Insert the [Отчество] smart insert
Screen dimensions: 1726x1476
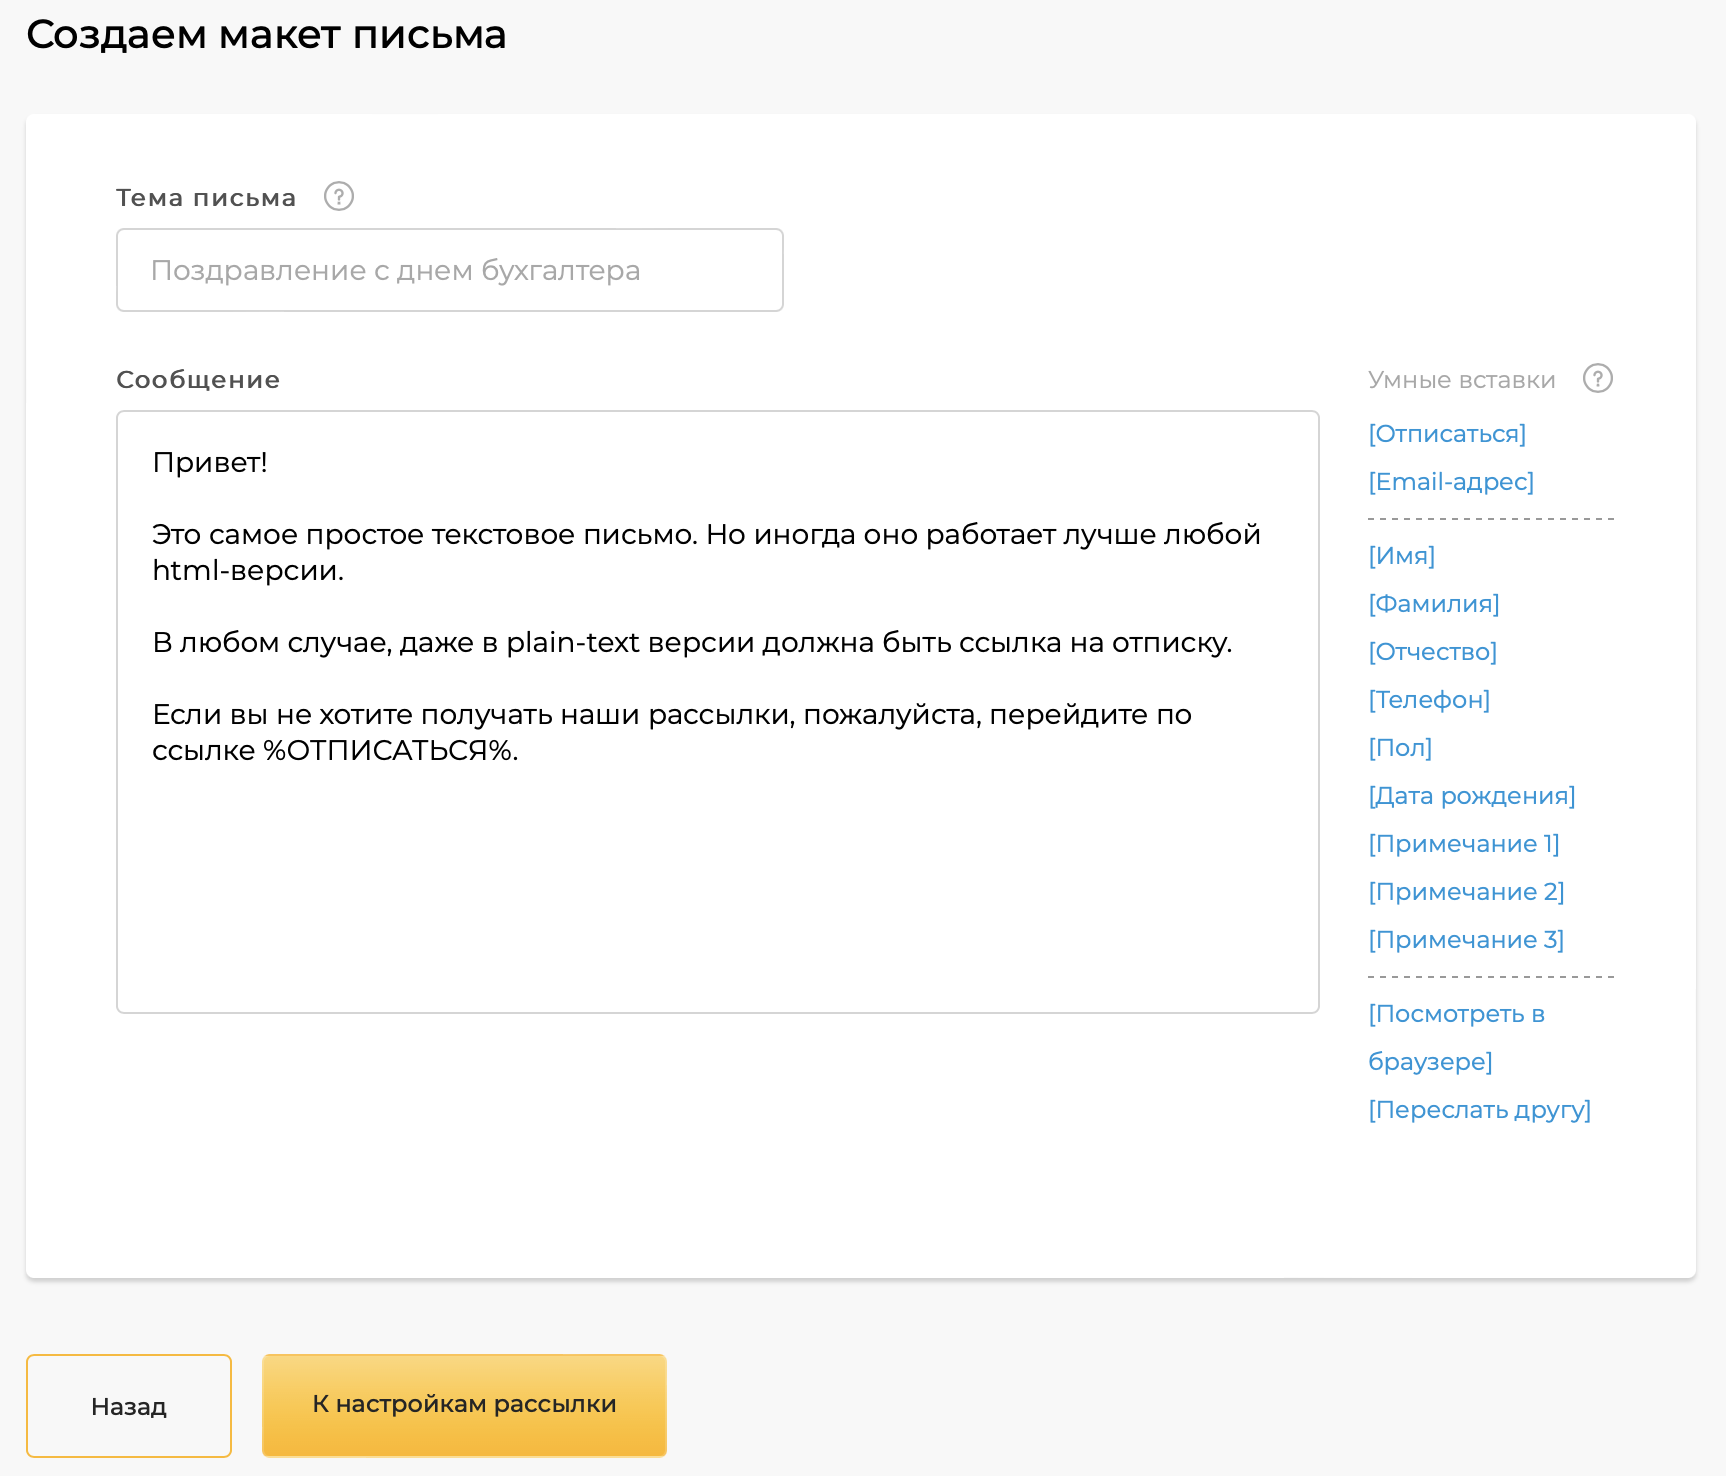click(1432, 651)
